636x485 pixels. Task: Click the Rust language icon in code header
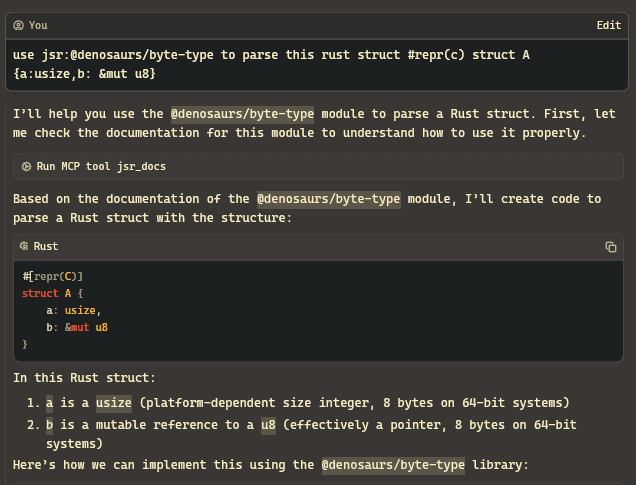(24, 246)
